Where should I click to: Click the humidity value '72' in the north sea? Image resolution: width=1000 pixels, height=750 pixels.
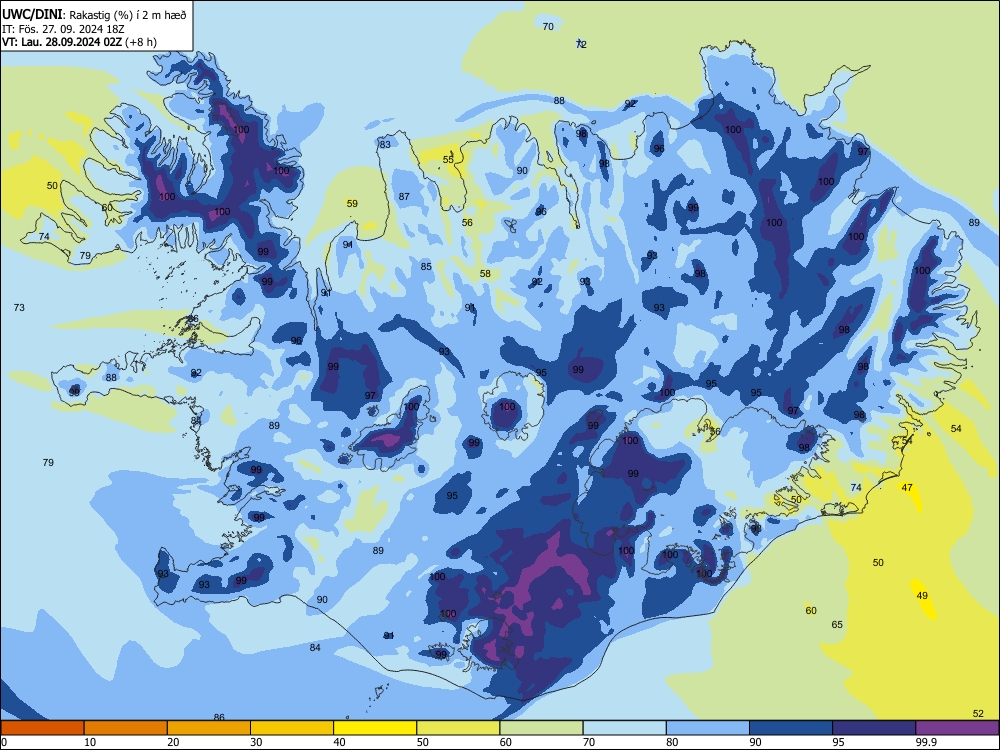[581, 44]
